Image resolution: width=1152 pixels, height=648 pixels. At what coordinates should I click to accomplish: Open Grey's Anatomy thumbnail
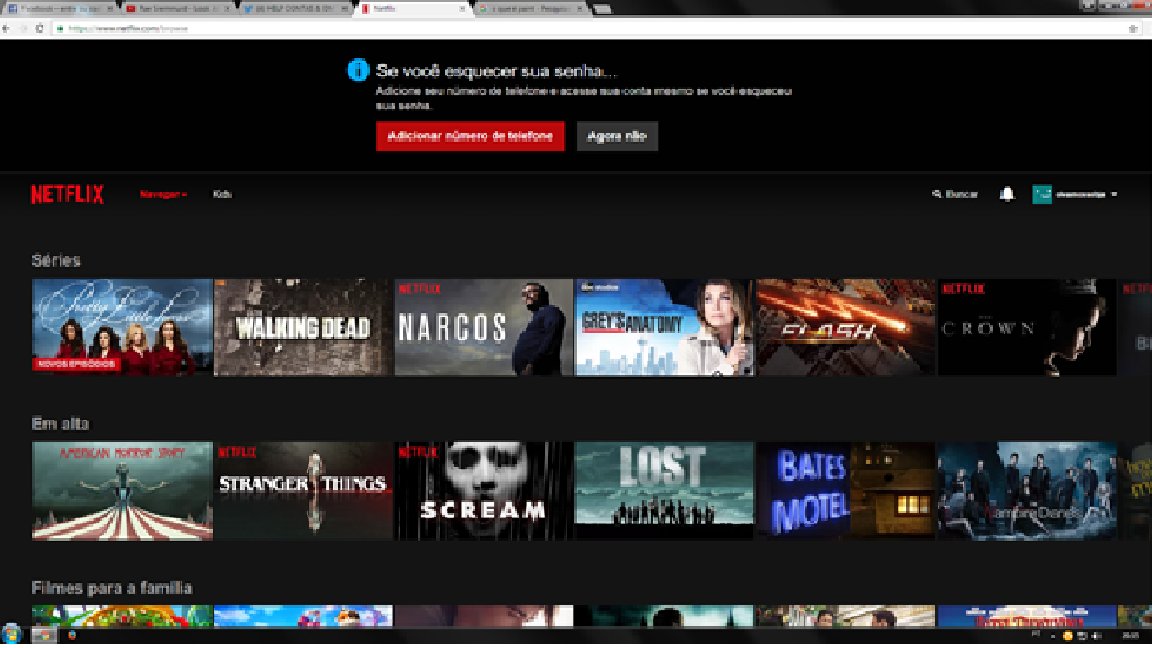(x=664, y=327)
